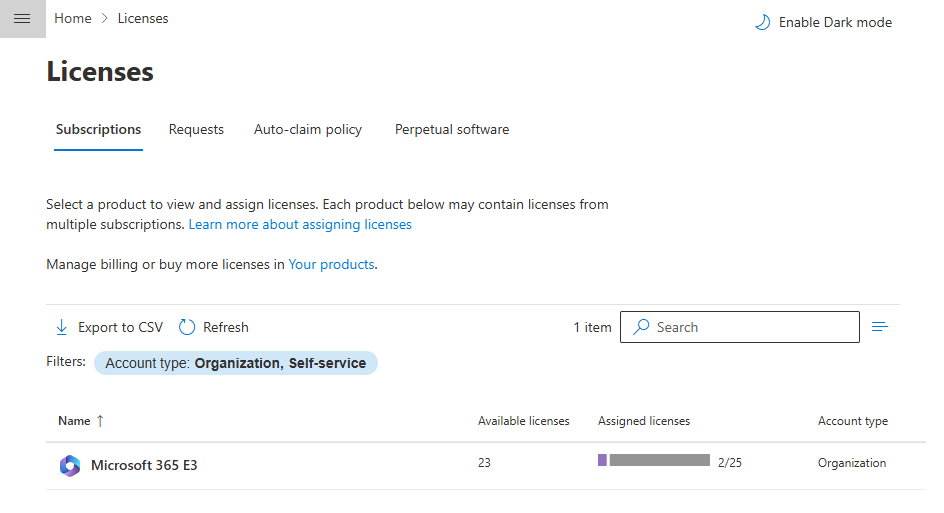Click the Available licenses column header

523,421
